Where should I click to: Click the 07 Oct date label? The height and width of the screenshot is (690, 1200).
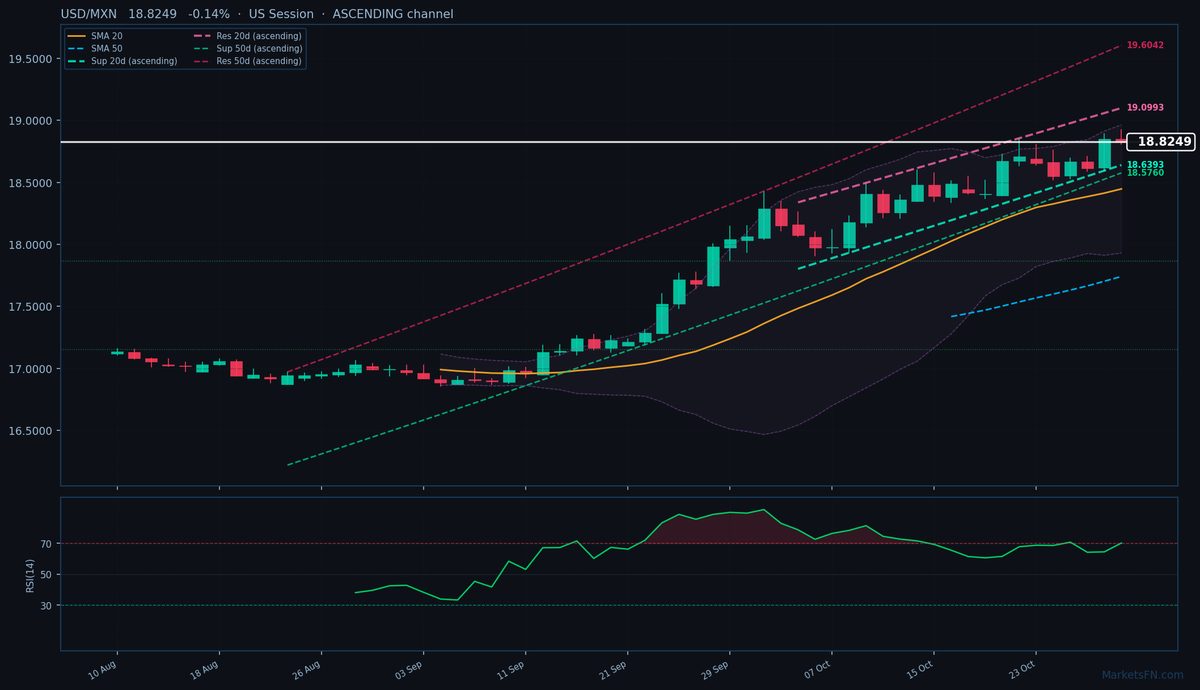pos(817,669)
